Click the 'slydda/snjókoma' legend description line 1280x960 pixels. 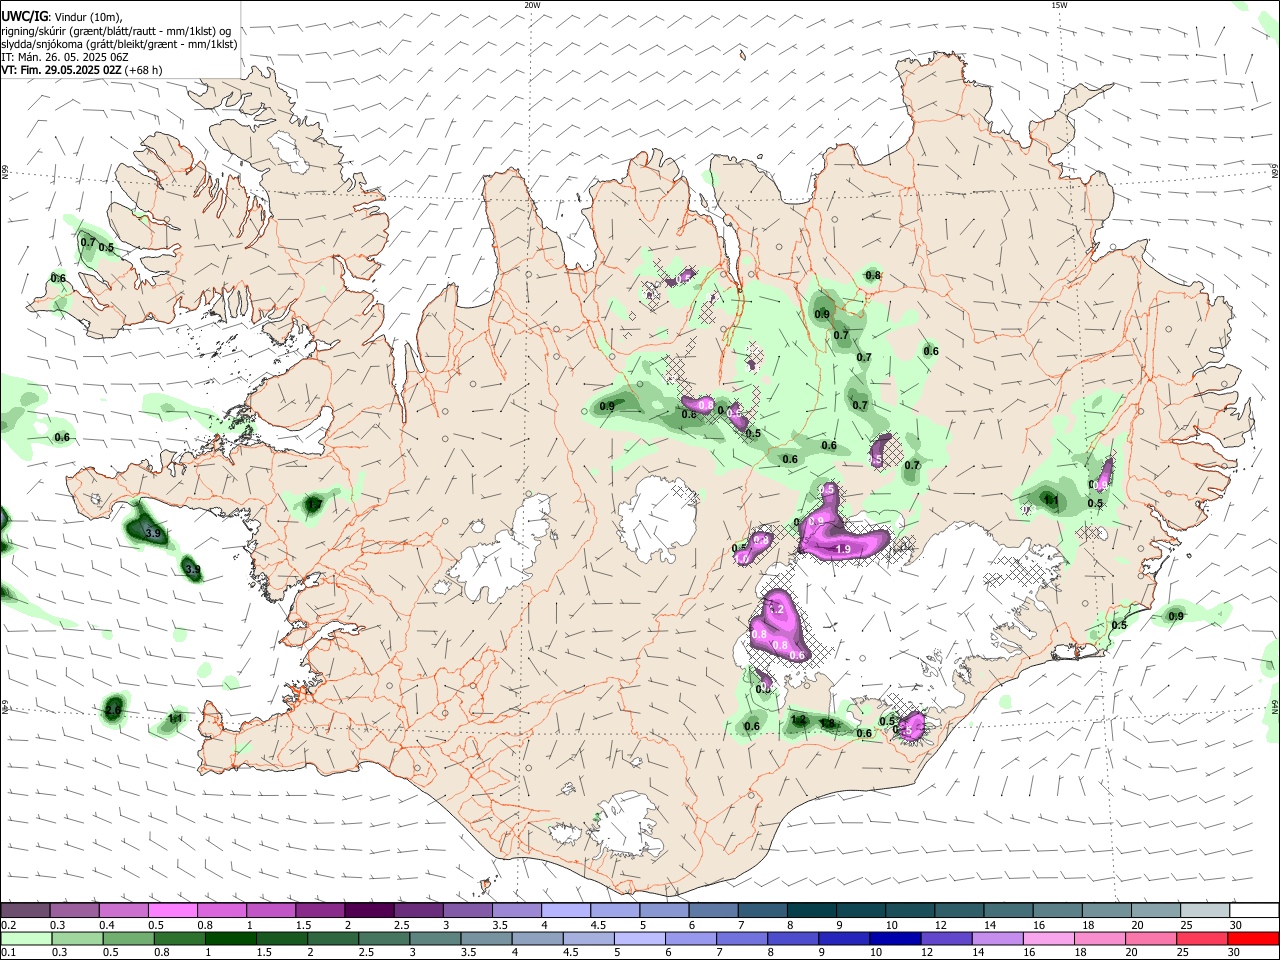point(119,44)
